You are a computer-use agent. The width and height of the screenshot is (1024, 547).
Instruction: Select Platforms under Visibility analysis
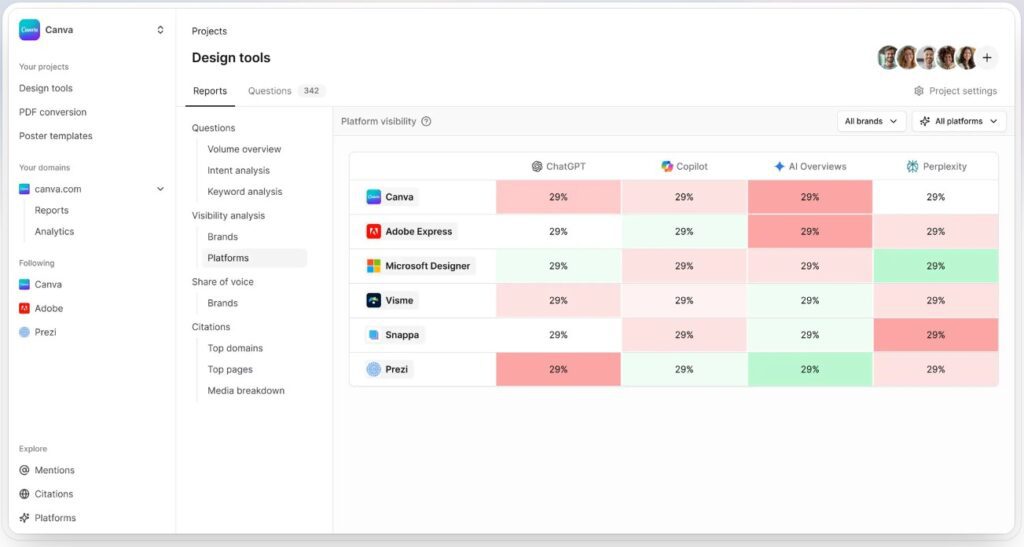(253, 258)
